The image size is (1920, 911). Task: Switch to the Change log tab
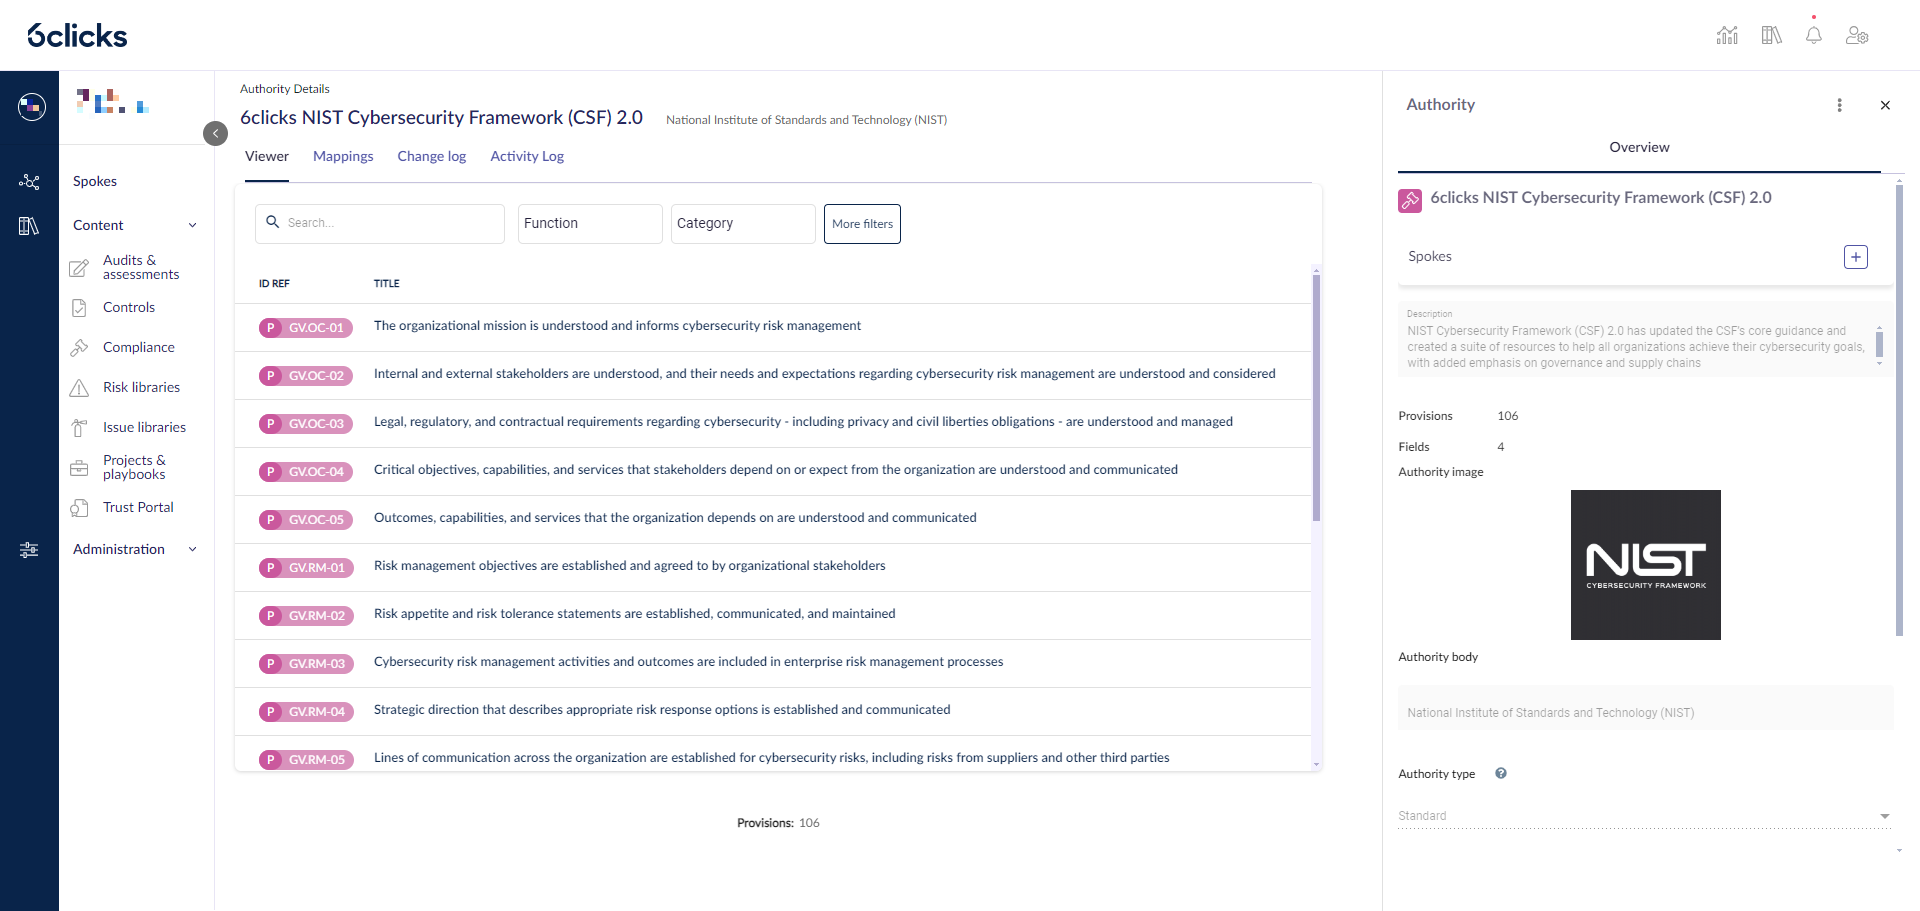tap(432, 156)
